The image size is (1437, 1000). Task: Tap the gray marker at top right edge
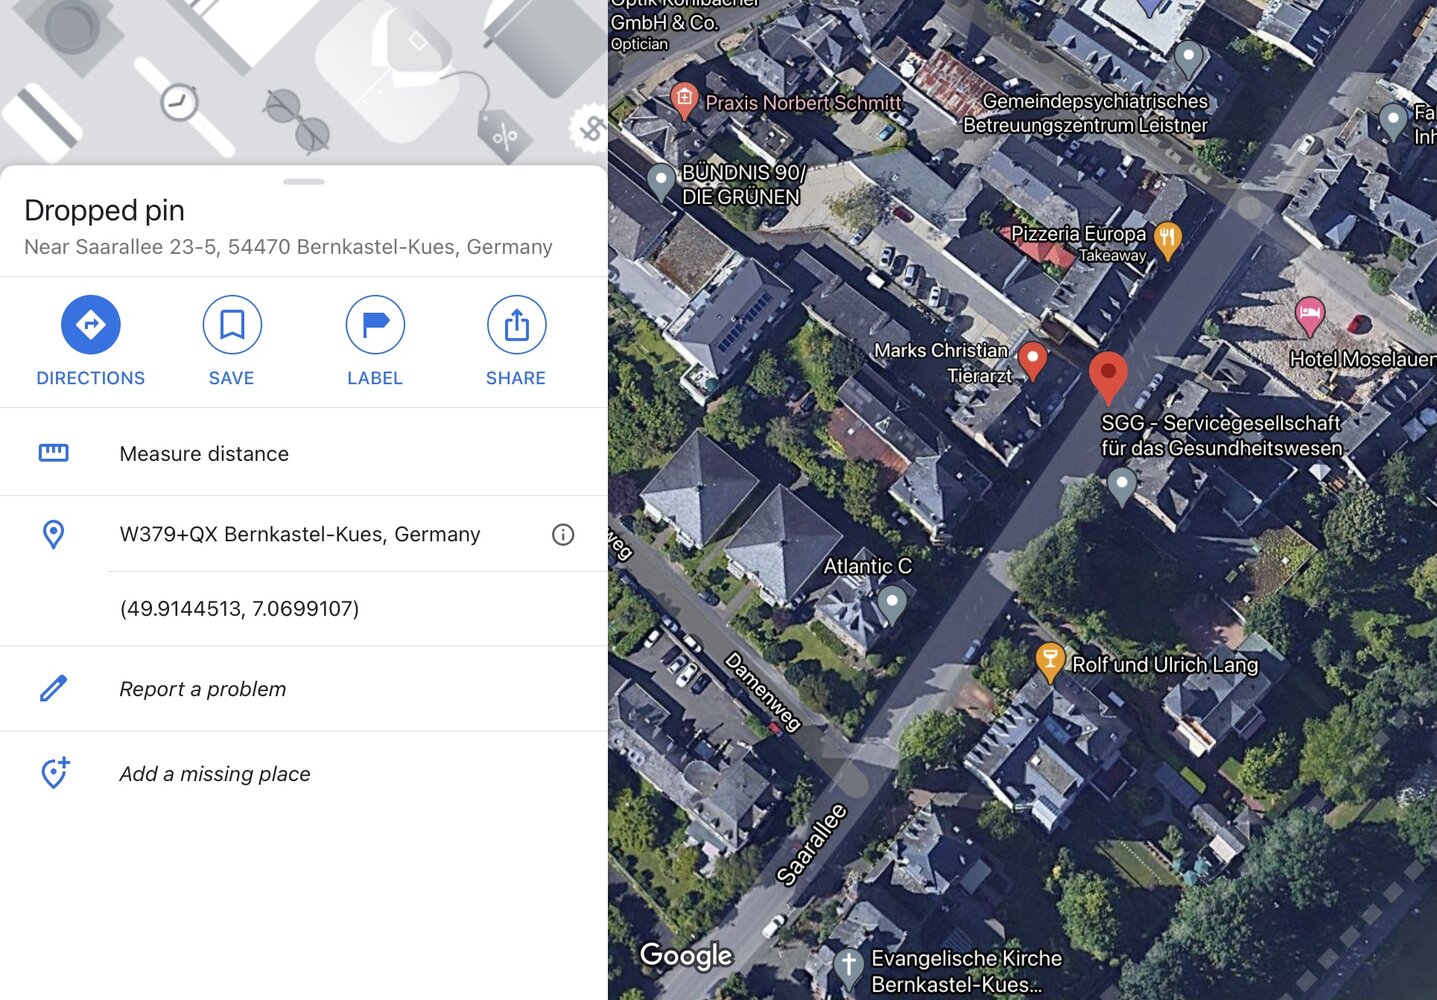click(1393, 122)
